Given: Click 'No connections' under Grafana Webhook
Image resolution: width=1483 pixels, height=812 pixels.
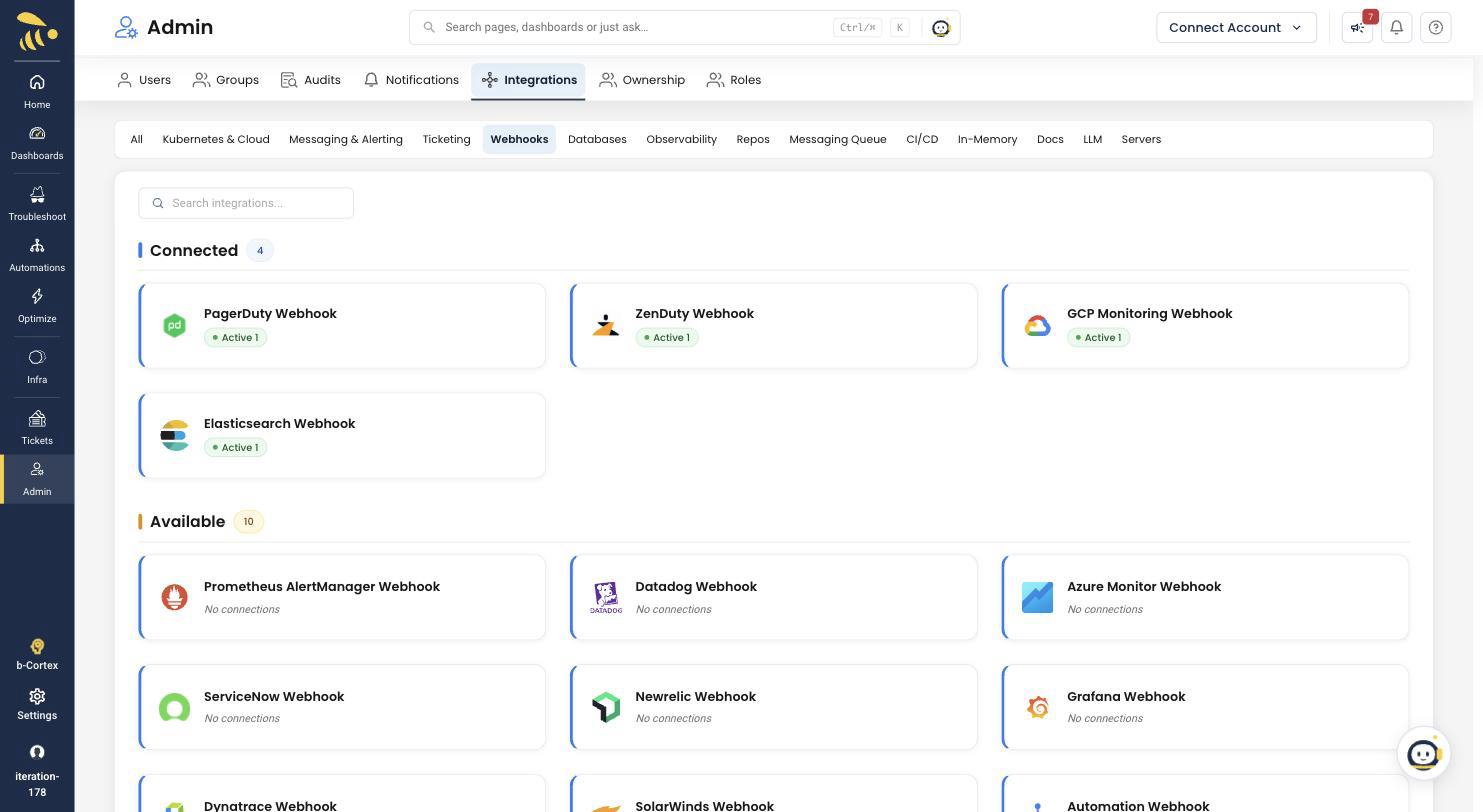Looking at the screenshot, I should pyautogui.click(x=1105, y=718).
